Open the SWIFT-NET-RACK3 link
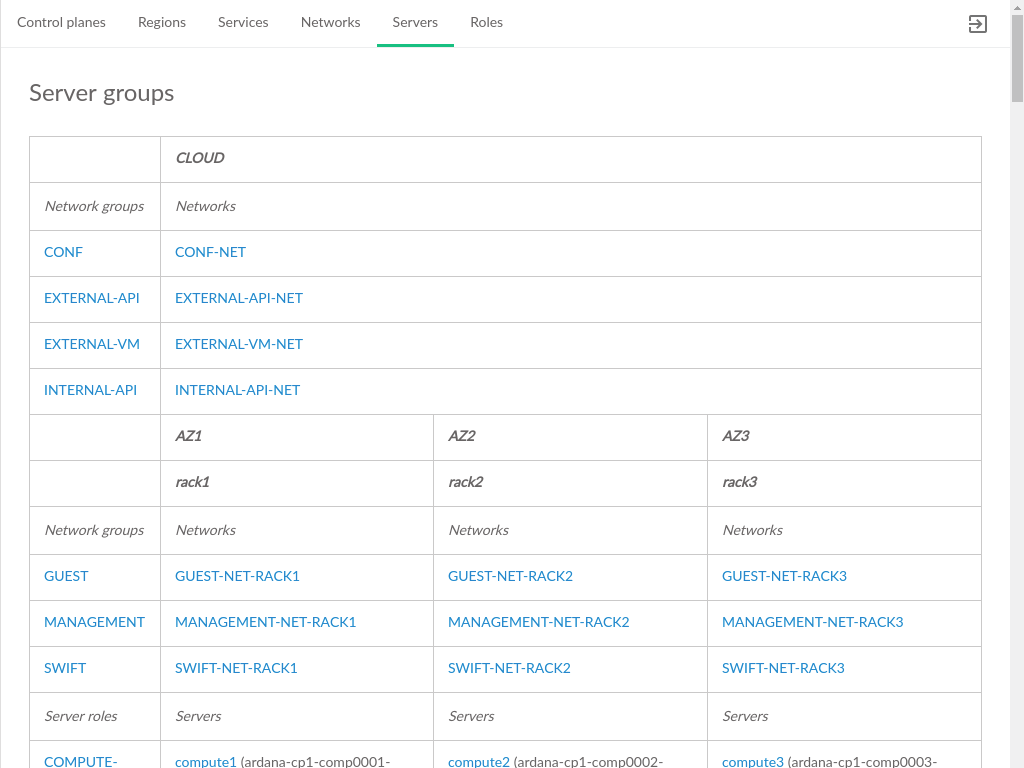The width and height of the screenshot is (1024, 768). pos(783,668)
